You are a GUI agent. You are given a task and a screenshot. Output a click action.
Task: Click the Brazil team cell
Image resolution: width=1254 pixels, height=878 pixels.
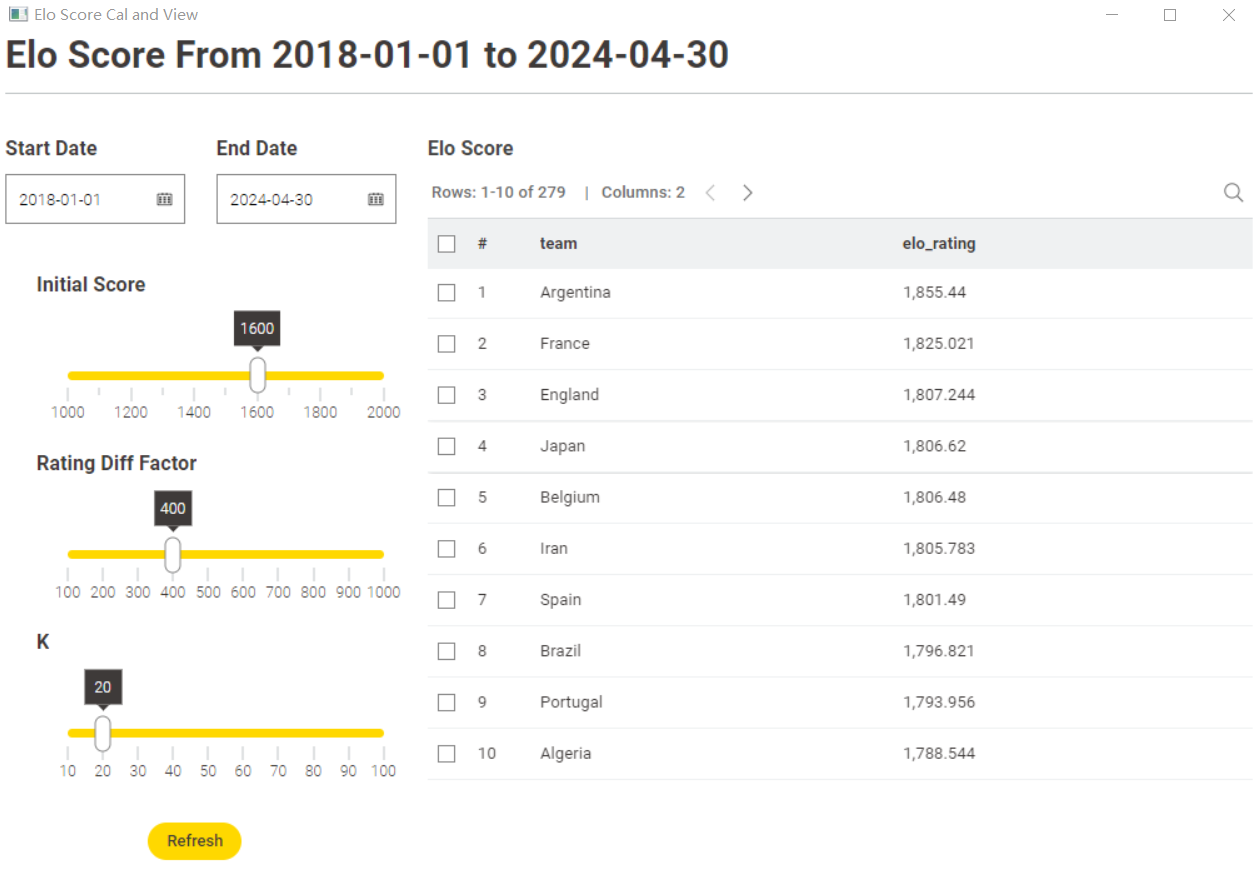coord(560,651)
